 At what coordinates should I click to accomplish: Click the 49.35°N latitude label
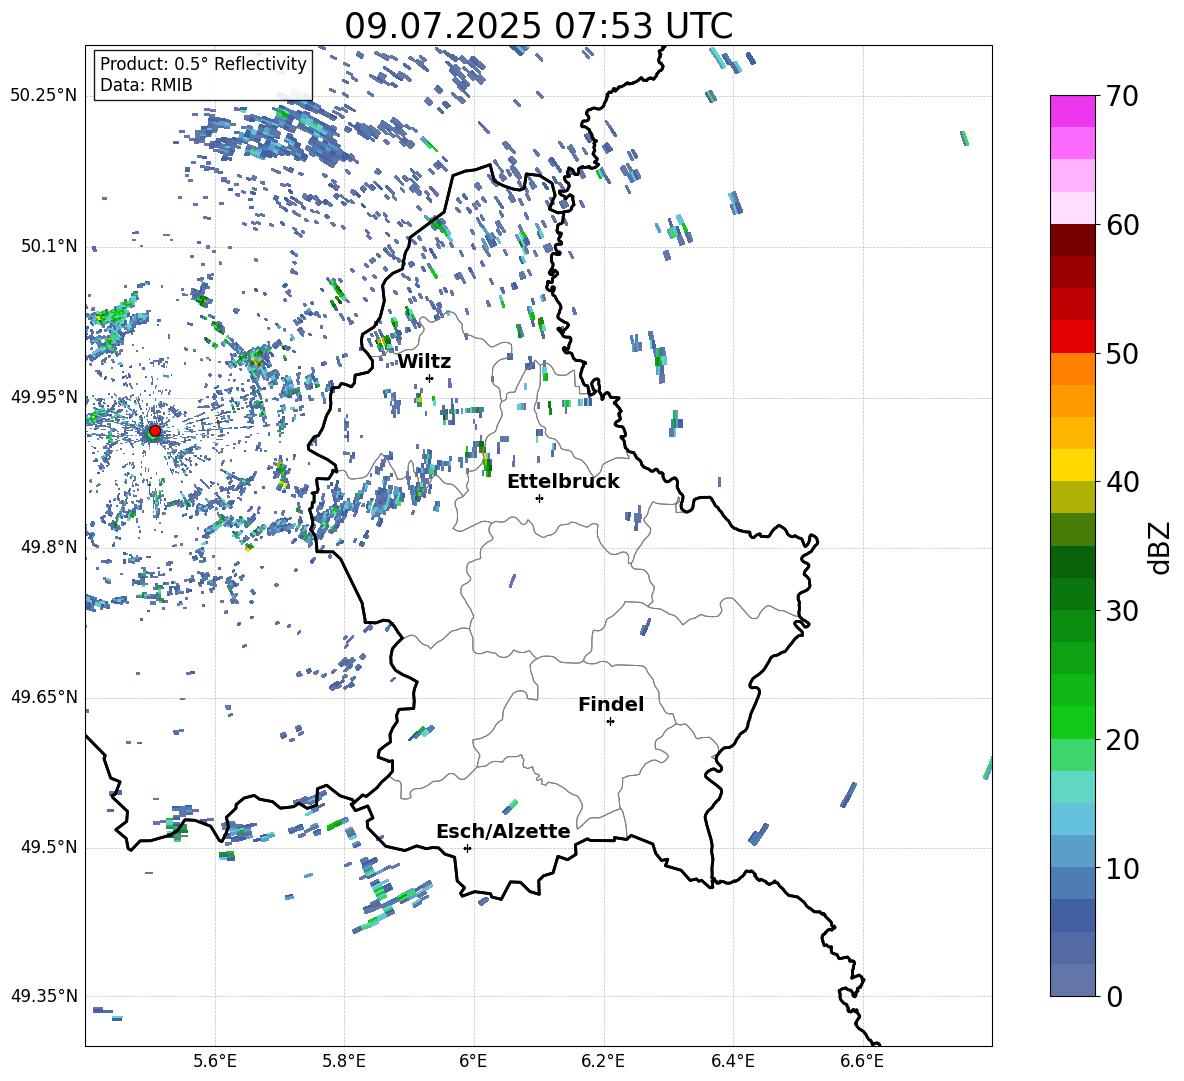coord(44,996)
